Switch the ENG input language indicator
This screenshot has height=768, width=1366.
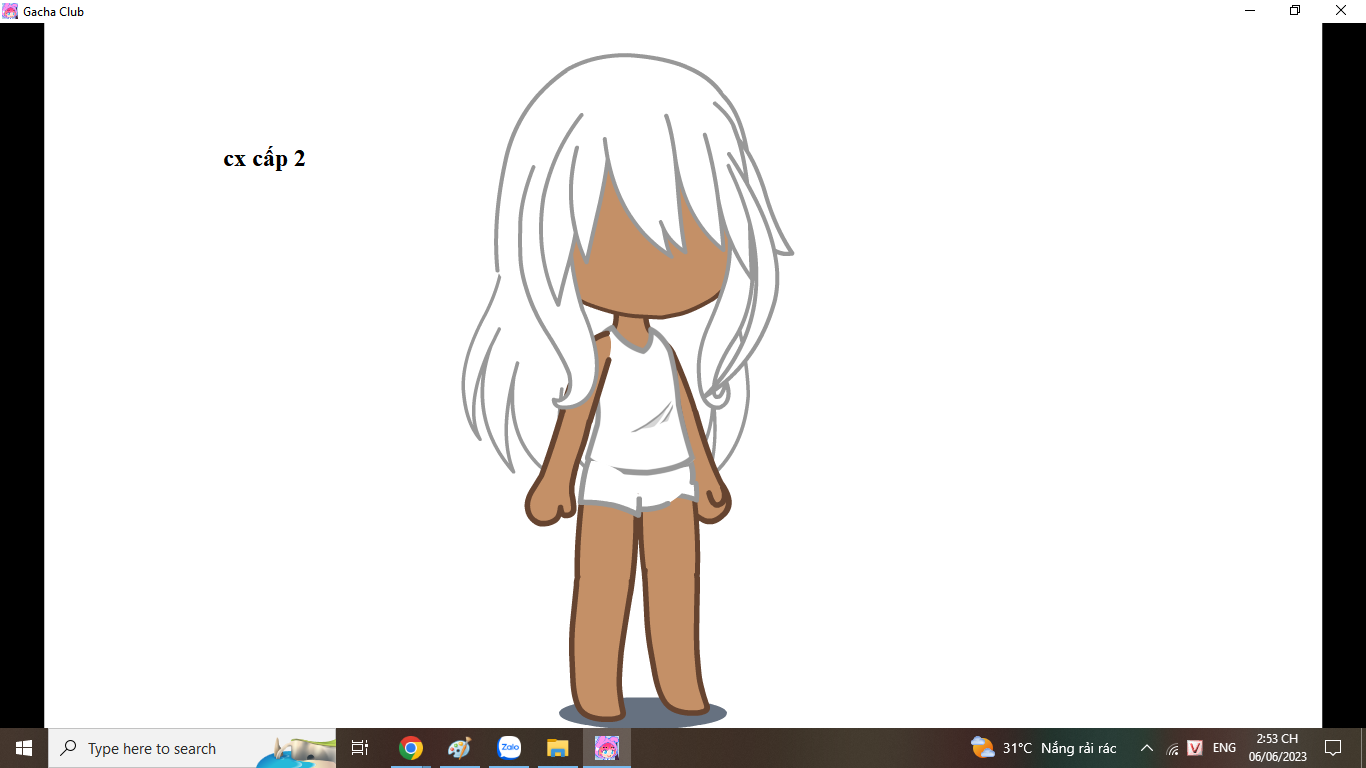1224,748
